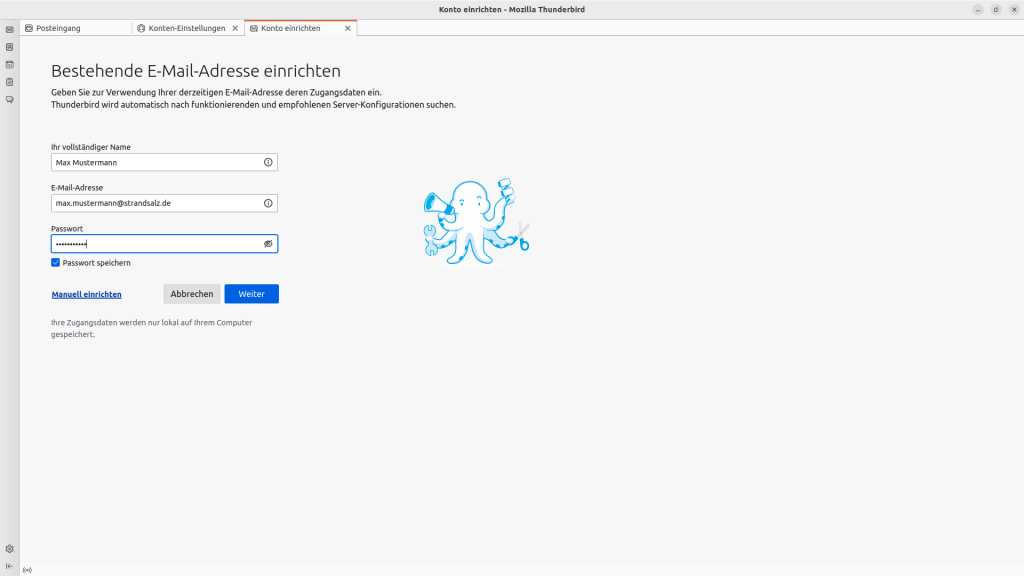Open the Calendar space icon
This screenshot has height=576, width=1024.
click(x=10, y=64)
